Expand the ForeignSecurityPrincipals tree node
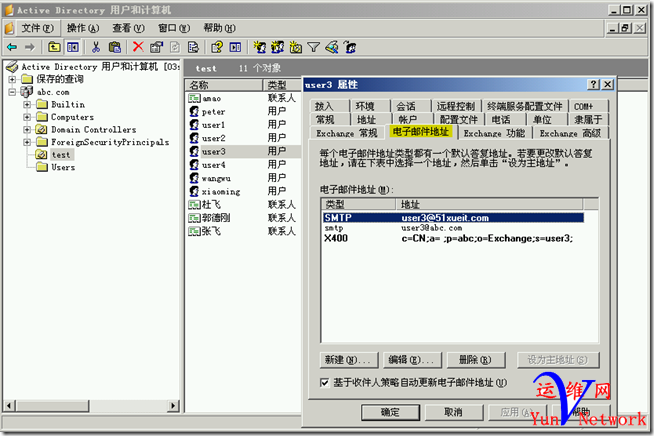This screenshot has width=654, height=436. point(27,142)
